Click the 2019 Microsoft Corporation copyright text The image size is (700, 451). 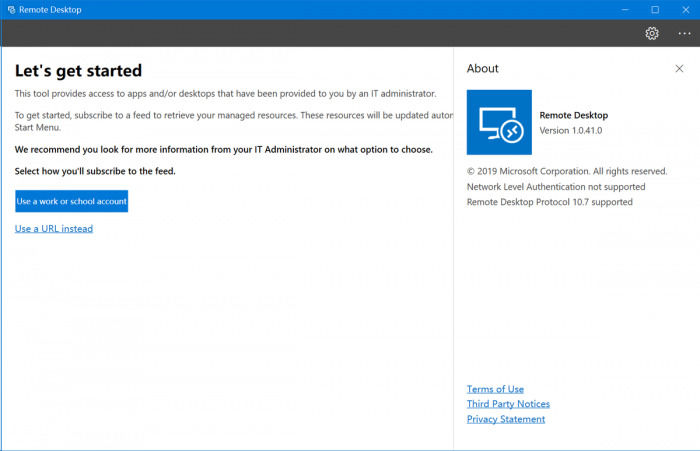tap(567, 171)
